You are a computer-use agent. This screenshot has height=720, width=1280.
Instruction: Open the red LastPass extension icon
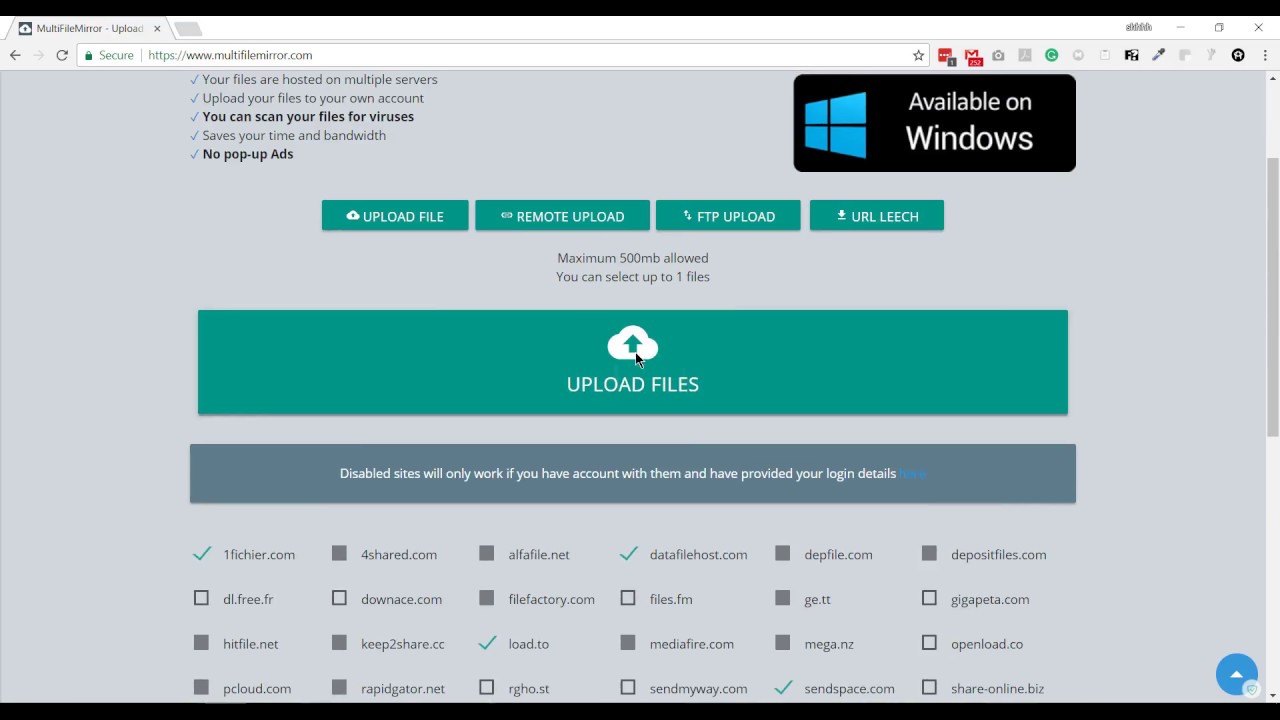coord(946,56)
